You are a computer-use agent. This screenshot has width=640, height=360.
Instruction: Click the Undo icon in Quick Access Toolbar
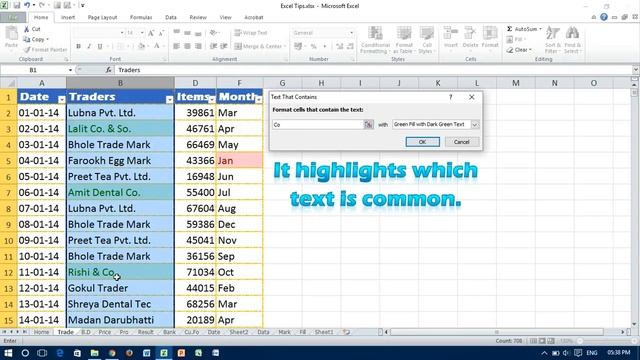27,5
